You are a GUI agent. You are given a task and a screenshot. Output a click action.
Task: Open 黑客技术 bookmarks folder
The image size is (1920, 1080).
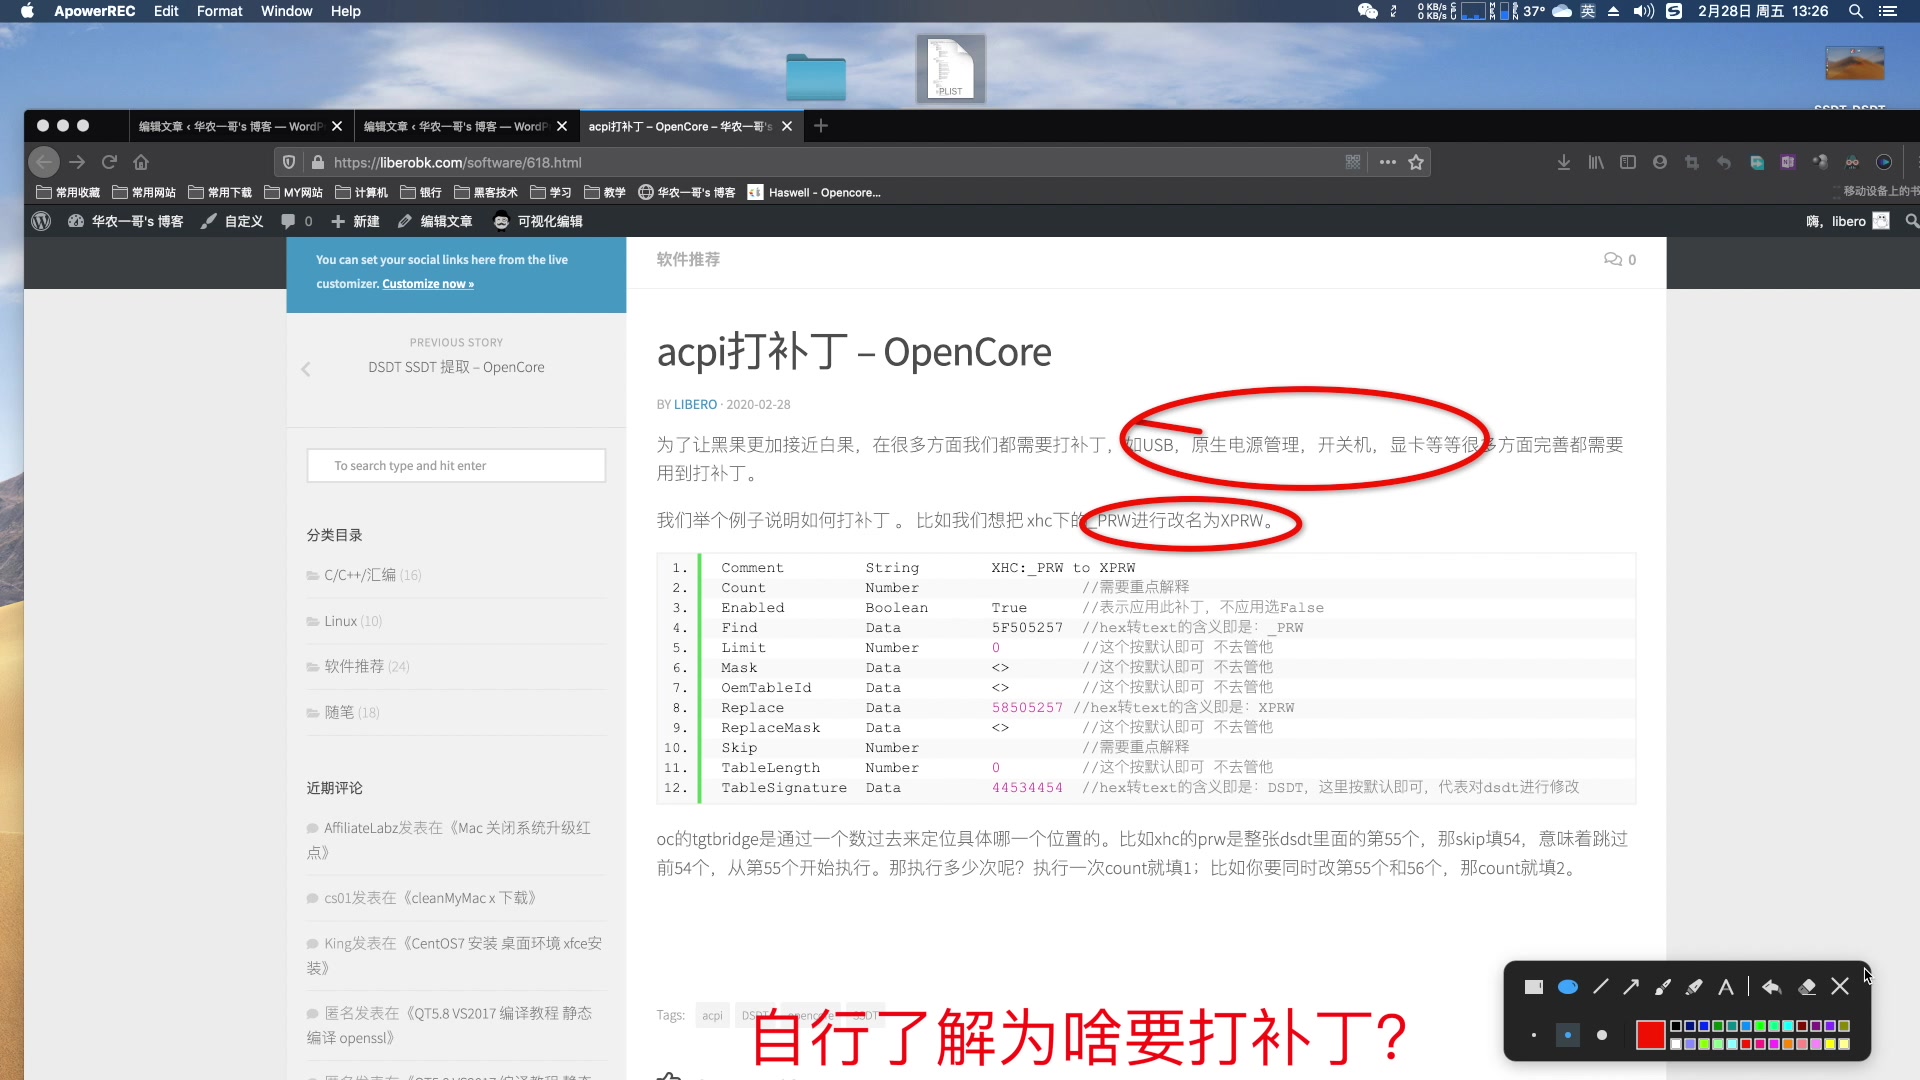coord(486,192)
